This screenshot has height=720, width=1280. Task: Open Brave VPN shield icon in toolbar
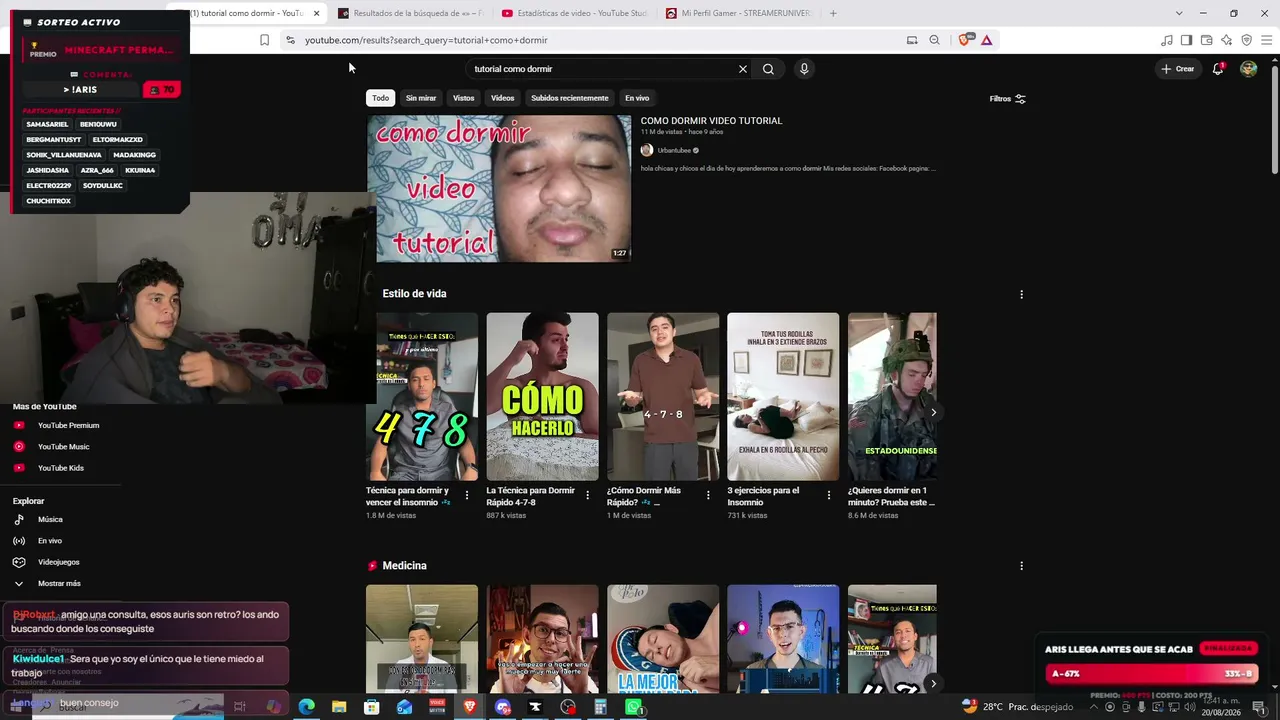1246,40
